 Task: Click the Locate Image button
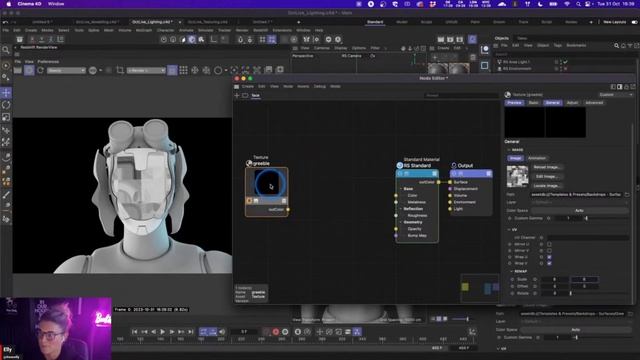click(547, 186)
